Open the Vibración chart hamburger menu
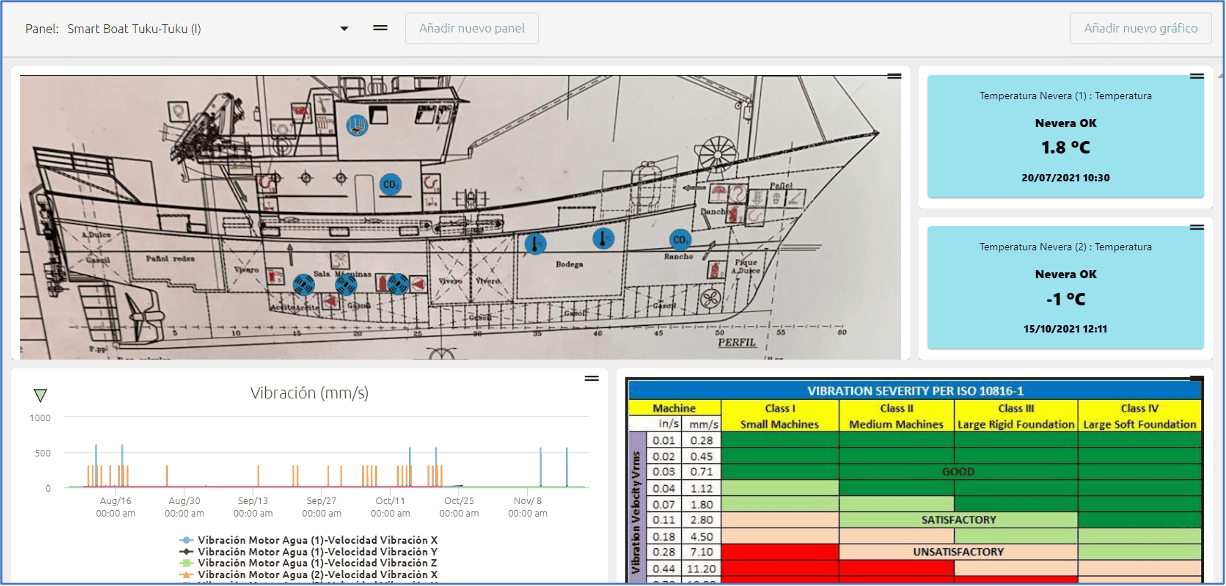1226x586 pixels. coord(592,378)
